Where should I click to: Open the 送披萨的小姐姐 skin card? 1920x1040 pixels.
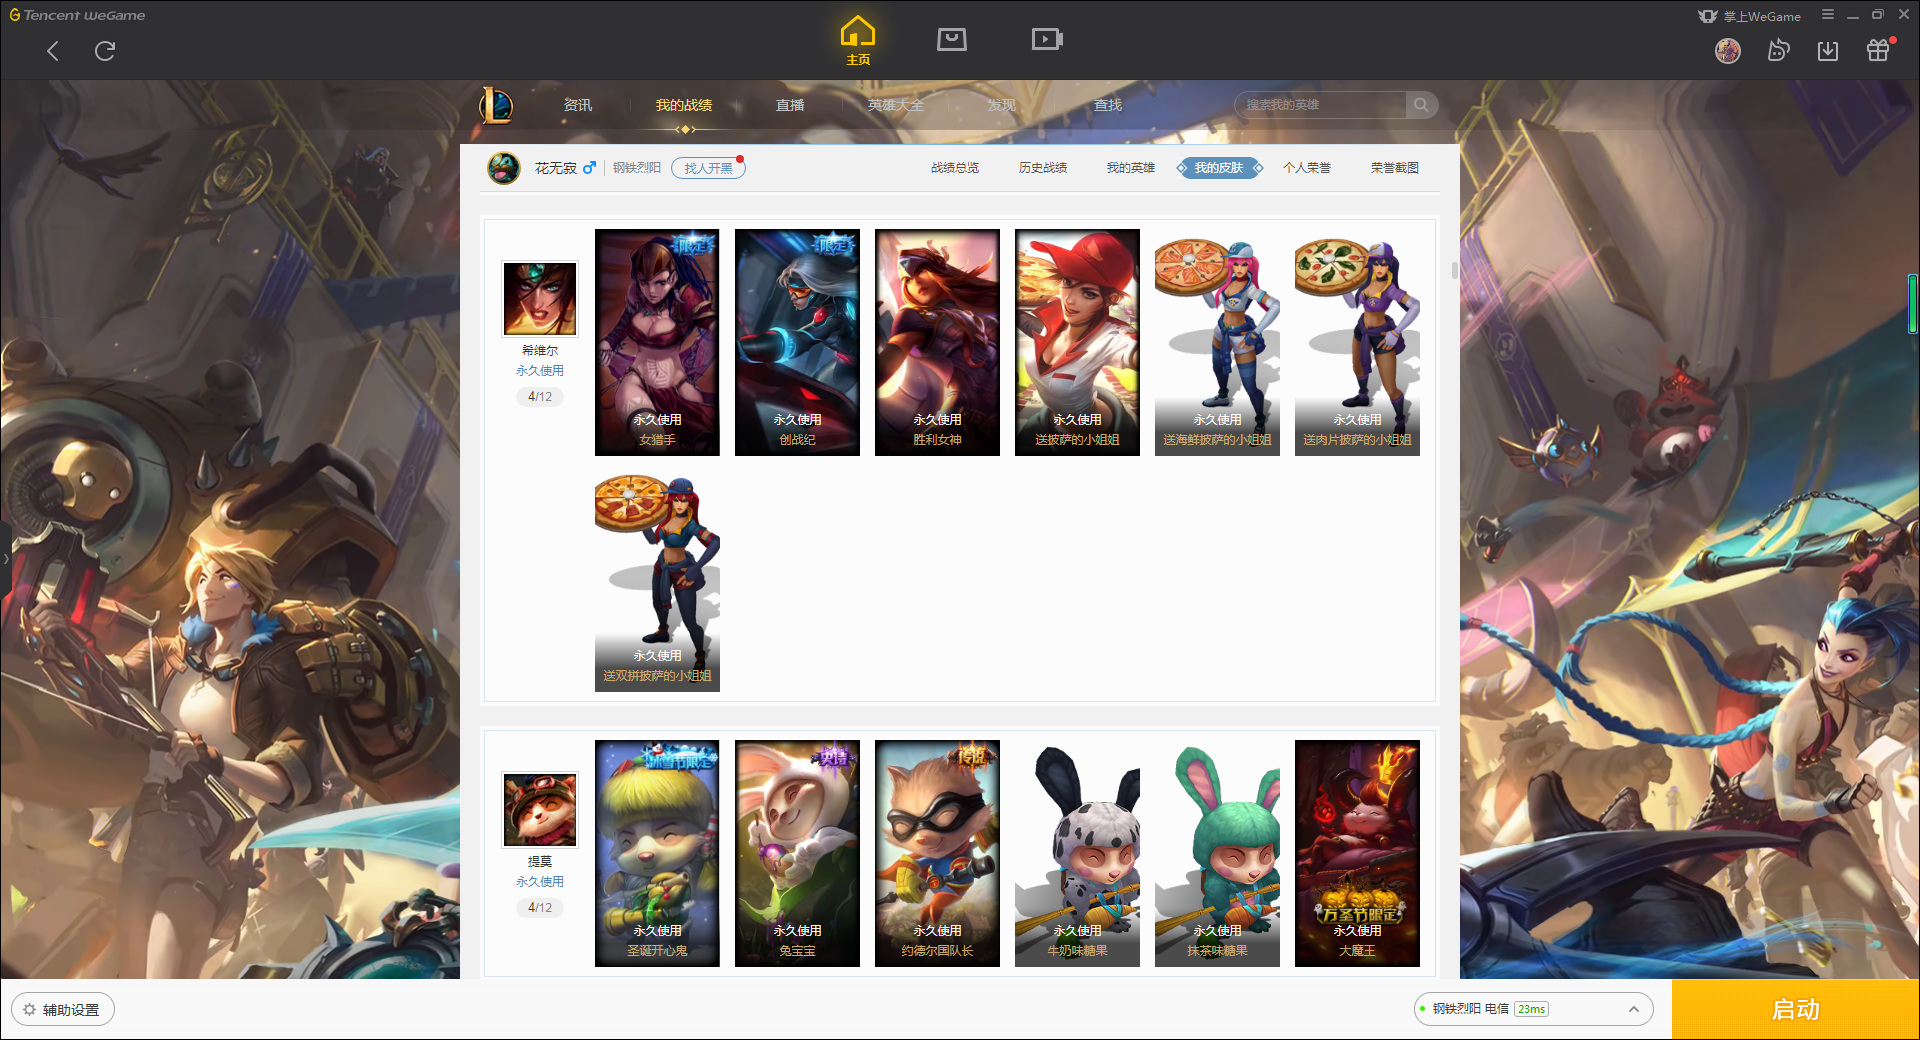point(1077,342)
